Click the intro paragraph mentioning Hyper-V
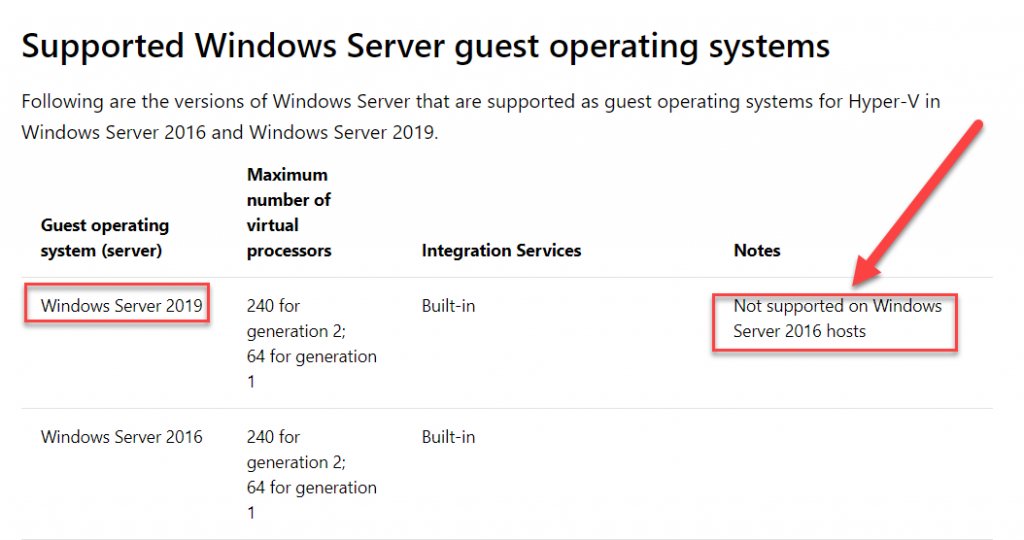 click(x=481, y=117)
